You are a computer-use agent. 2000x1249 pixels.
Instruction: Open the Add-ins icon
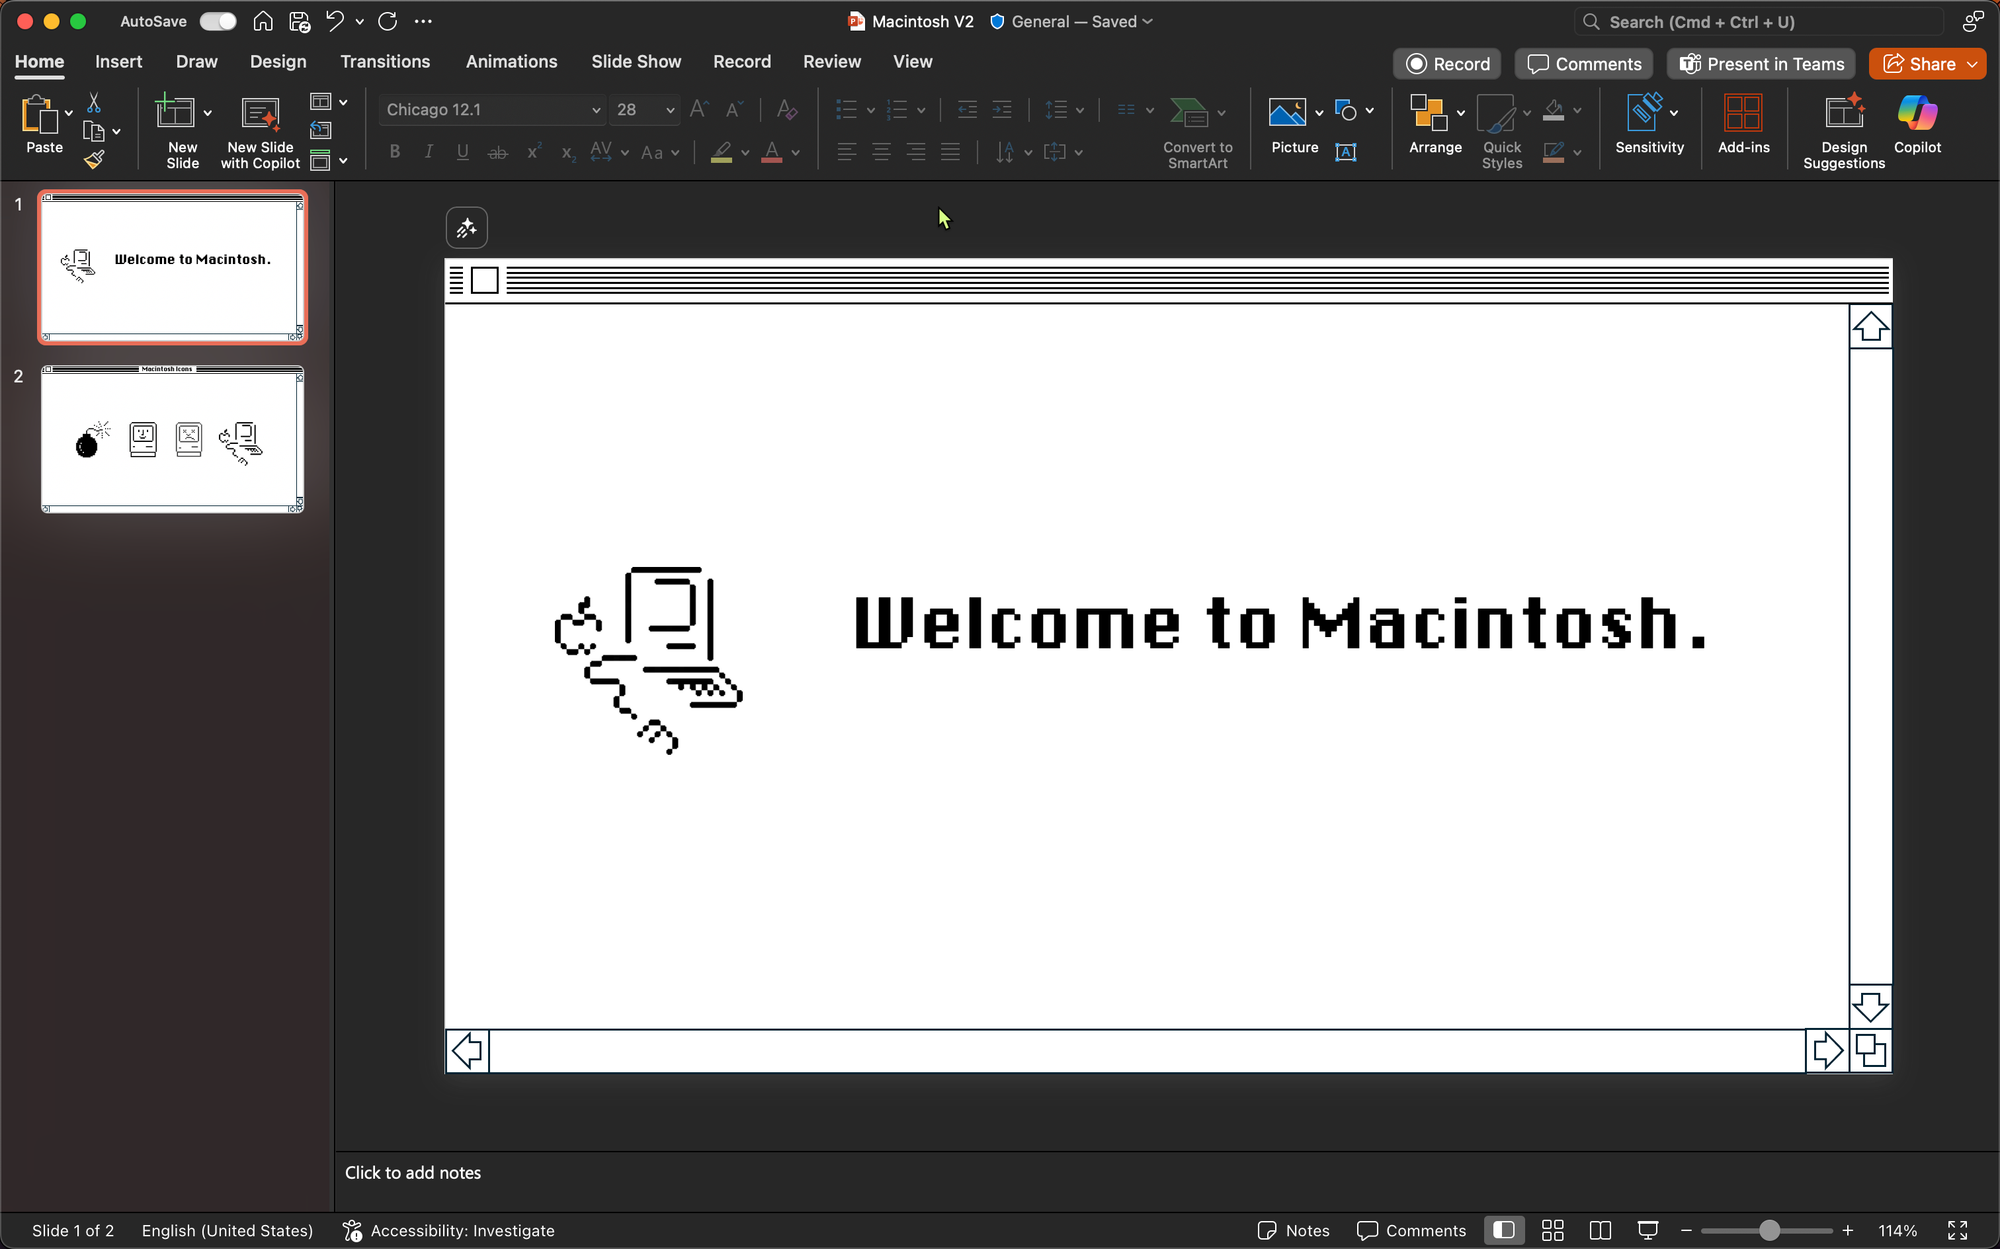coord(1743,113)
